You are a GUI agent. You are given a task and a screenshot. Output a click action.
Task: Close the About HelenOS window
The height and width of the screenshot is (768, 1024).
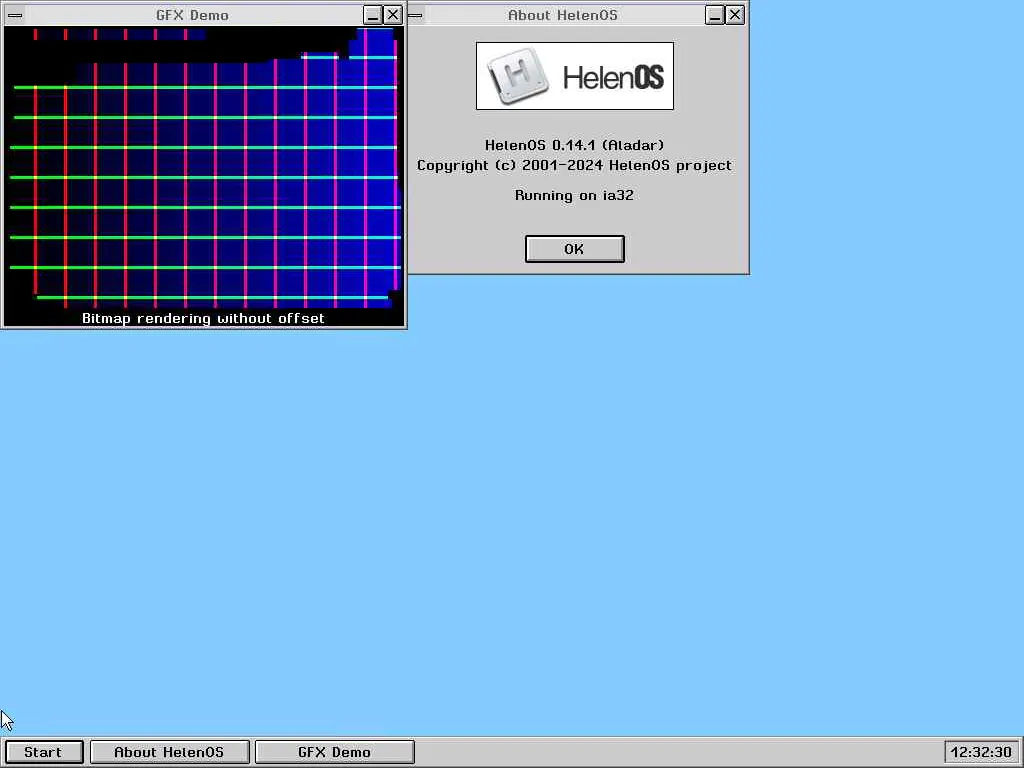tap(735, 15)
